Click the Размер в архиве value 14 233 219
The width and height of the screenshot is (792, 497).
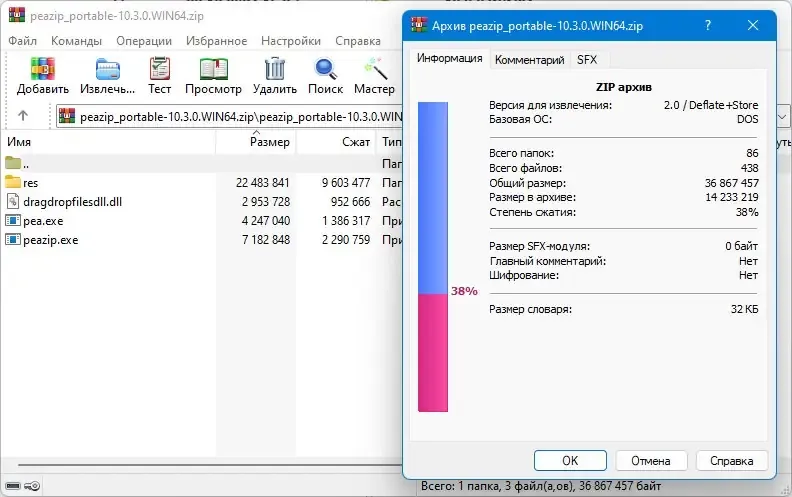(x=731, y=197)
